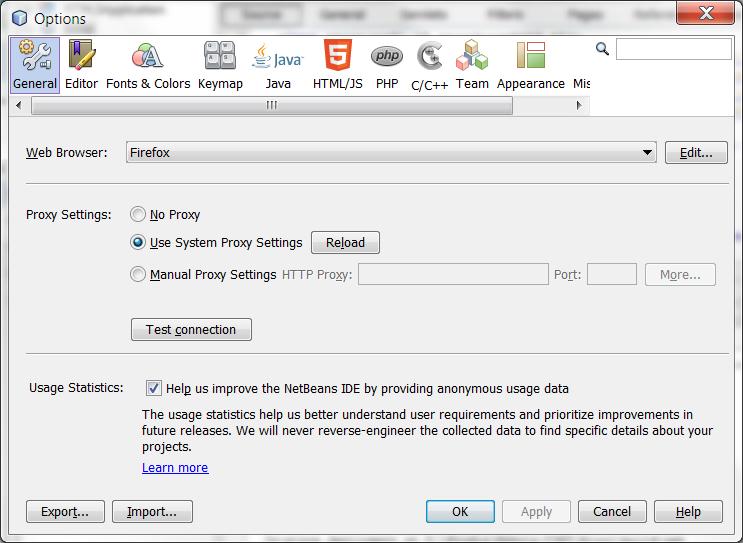Click the Reload proxy settings button
This screenshot has width=743, height=543.
(x=345, y=243)
